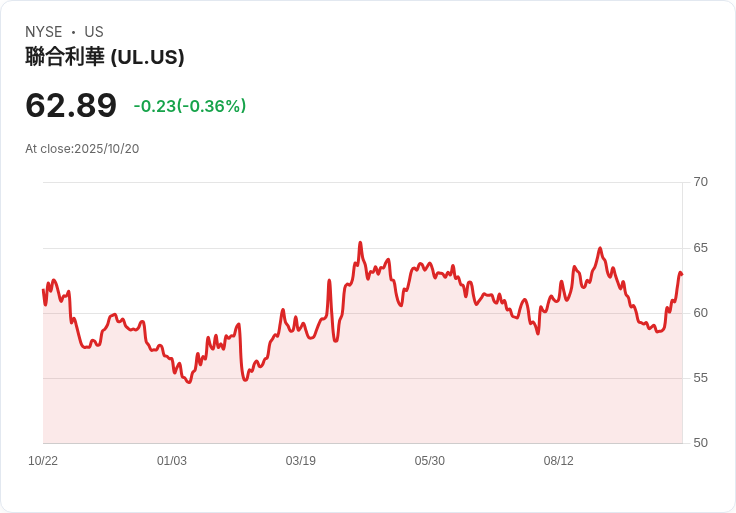
Task: Click the 70 y-axis price label
Action: (x=701, y=182)
